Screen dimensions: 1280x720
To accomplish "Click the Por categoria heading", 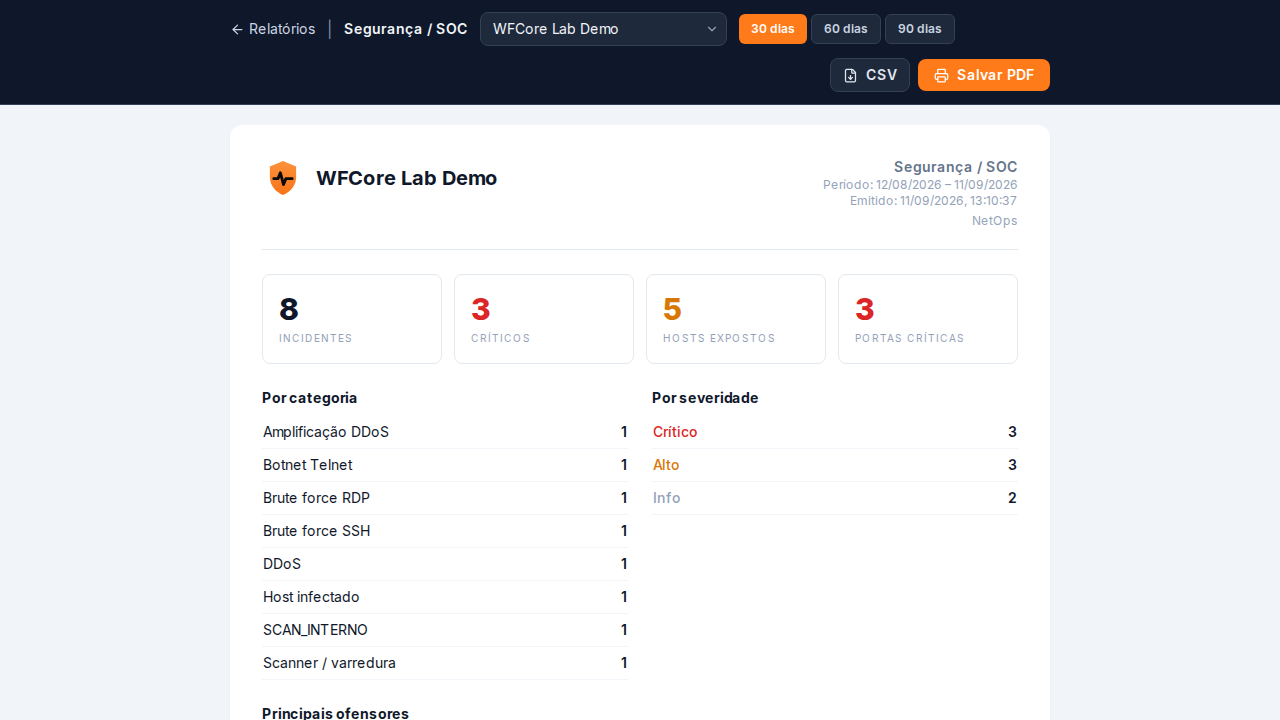I will pos(310,398).
